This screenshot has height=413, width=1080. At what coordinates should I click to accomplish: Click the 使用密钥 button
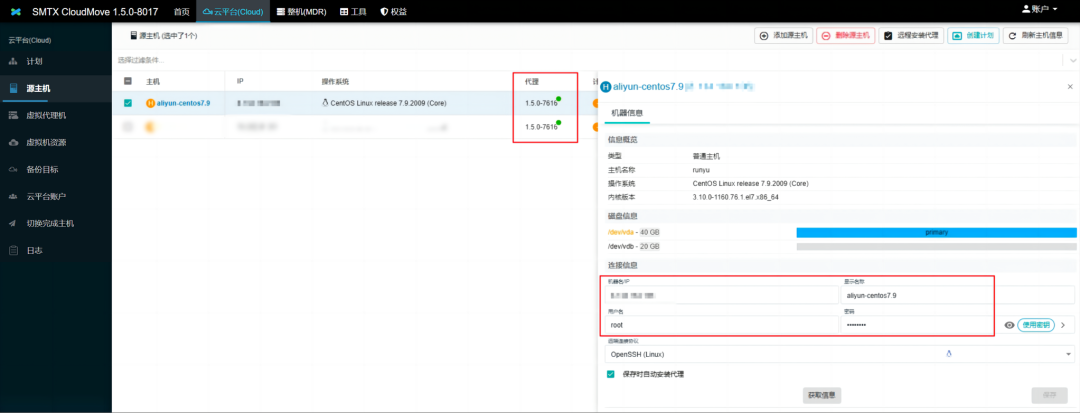(x=1035, y=325)
